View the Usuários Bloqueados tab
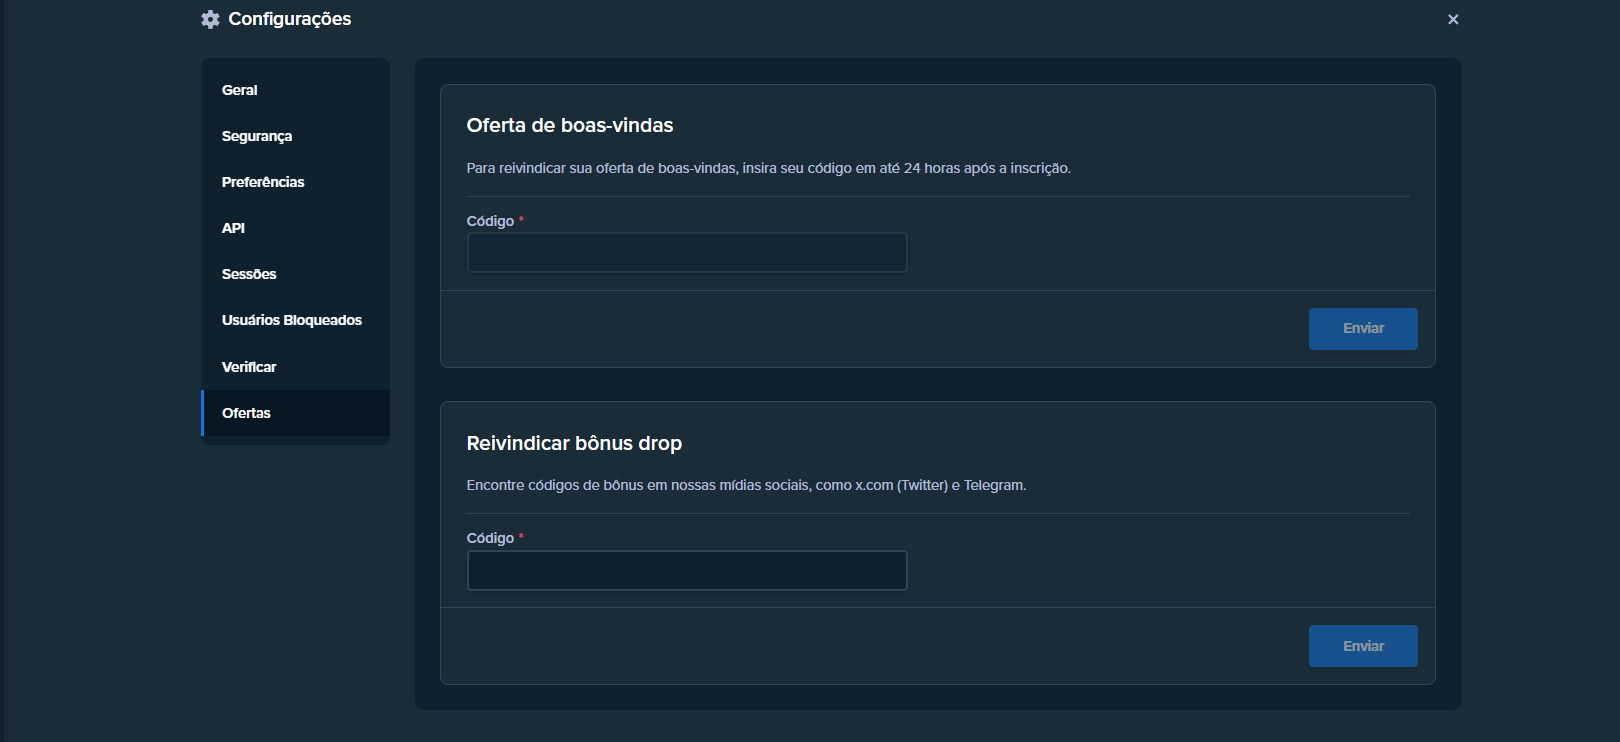 click(292, 320)
